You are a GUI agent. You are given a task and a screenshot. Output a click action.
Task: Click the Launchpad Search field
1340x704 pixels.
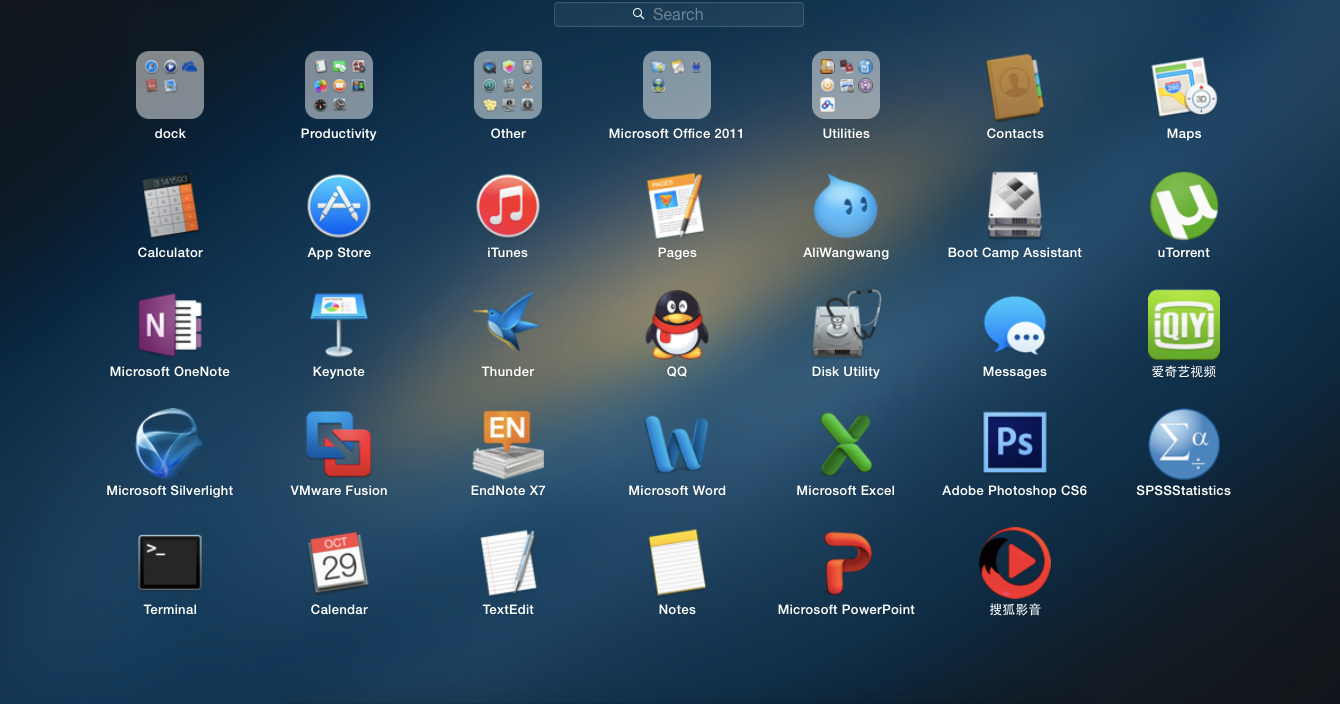click(678, 14)
